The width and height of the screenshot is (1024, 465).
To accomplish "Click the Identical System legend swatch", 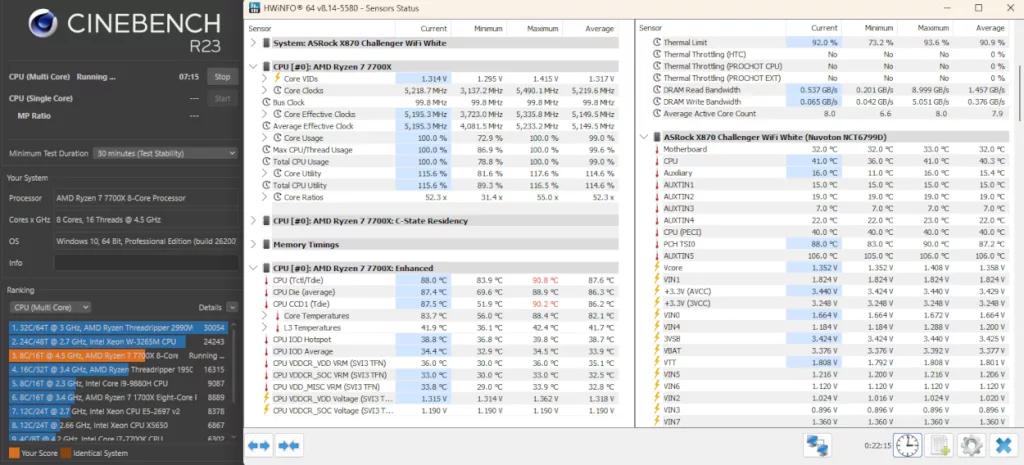I will [x=65, y=453].
